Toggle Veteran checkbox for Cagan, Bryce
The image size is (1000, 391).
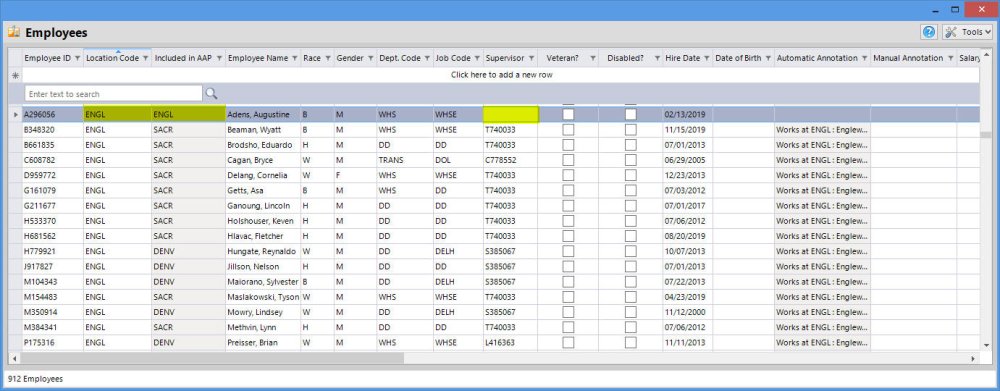568,160
